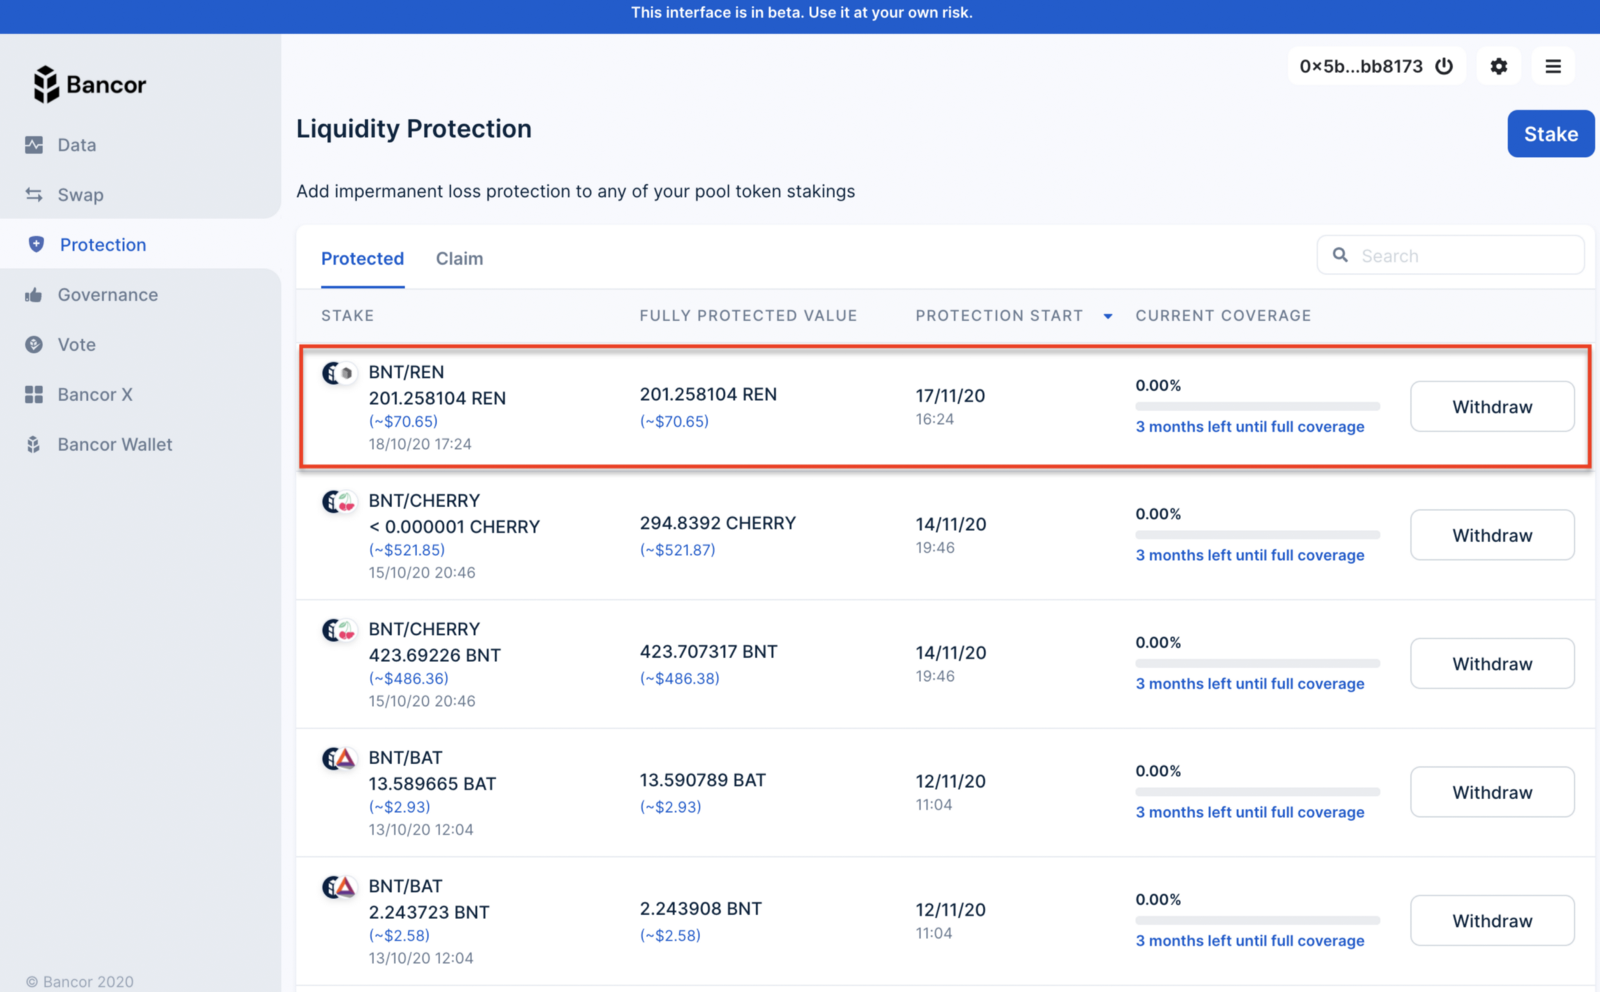Viewport: 1600px width, 992px height.
Task: Click the Bancor X grid icon
Action: 34,395
